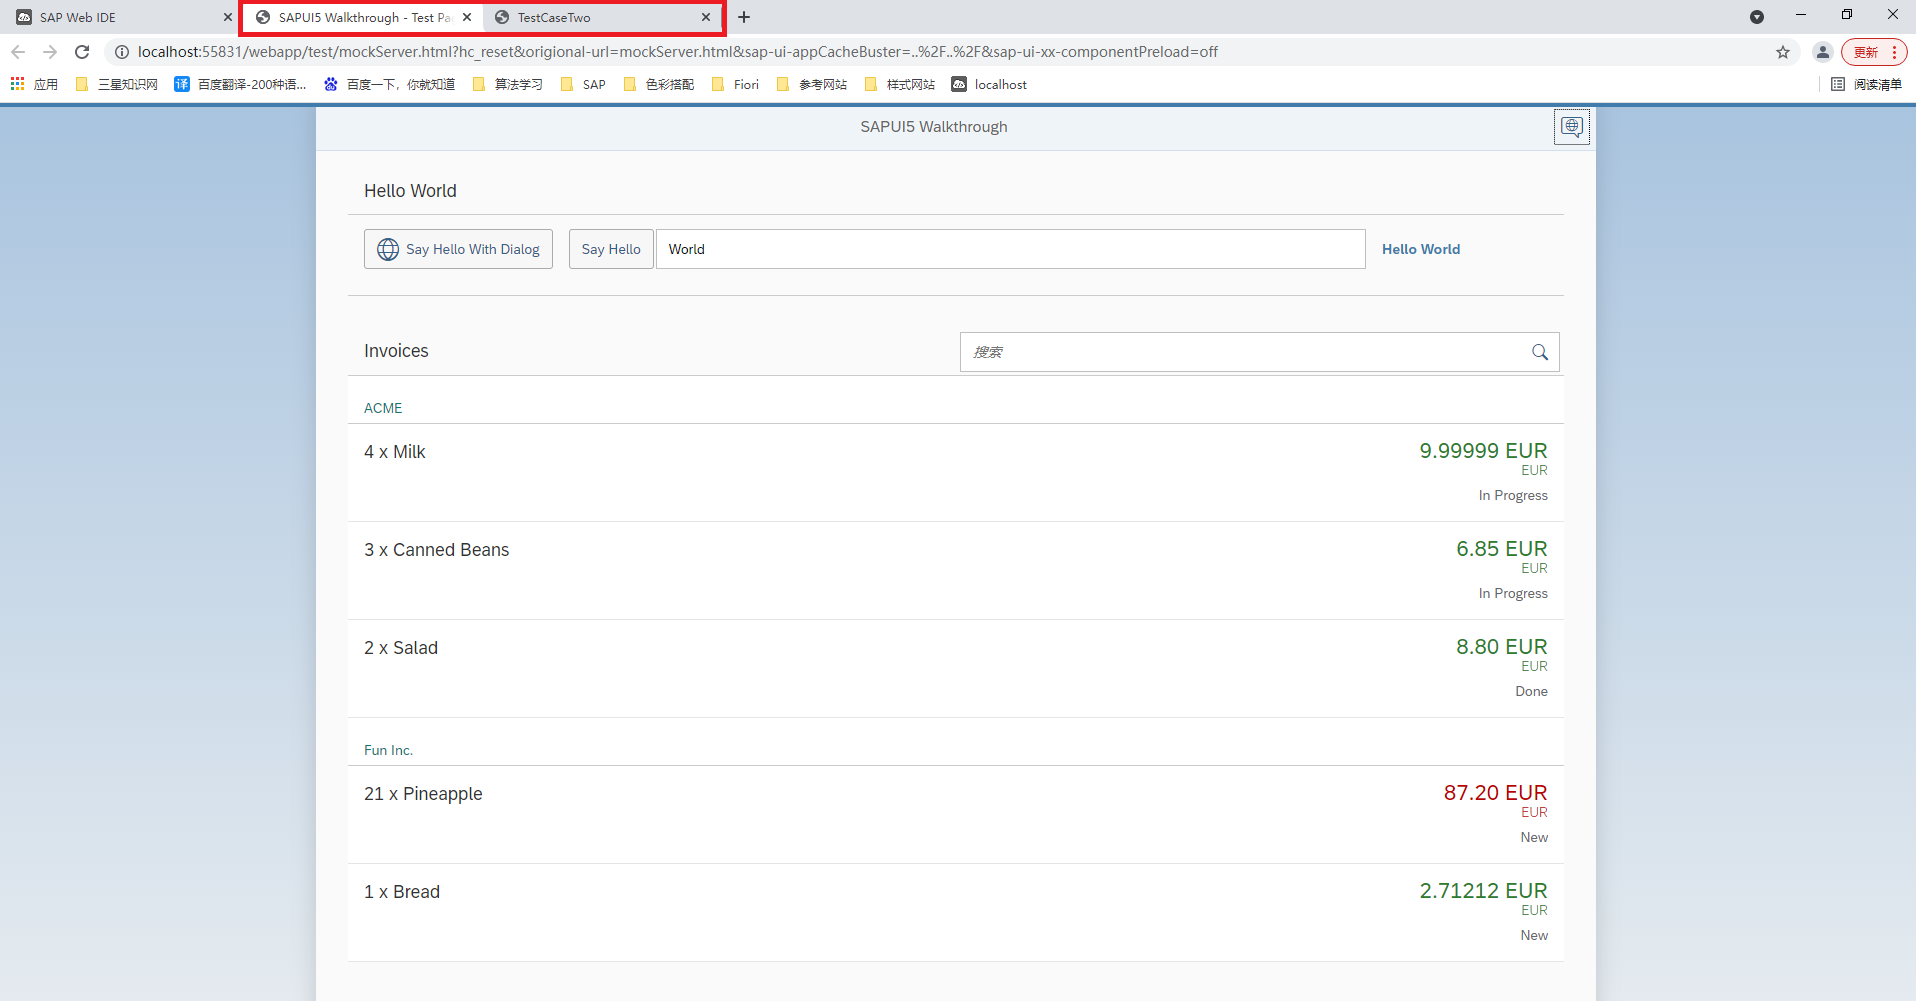Click the Say Hello With Dialog button

[x=458, y=249]
